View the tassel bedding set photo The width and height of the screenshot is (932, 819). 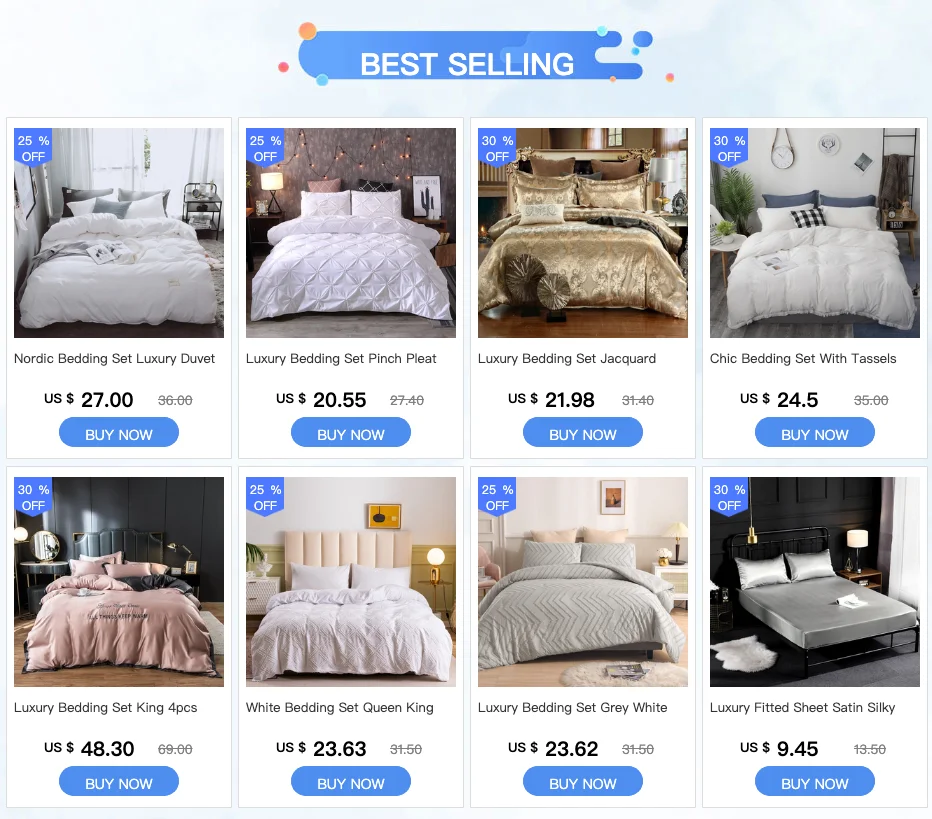tap(814, 233)
